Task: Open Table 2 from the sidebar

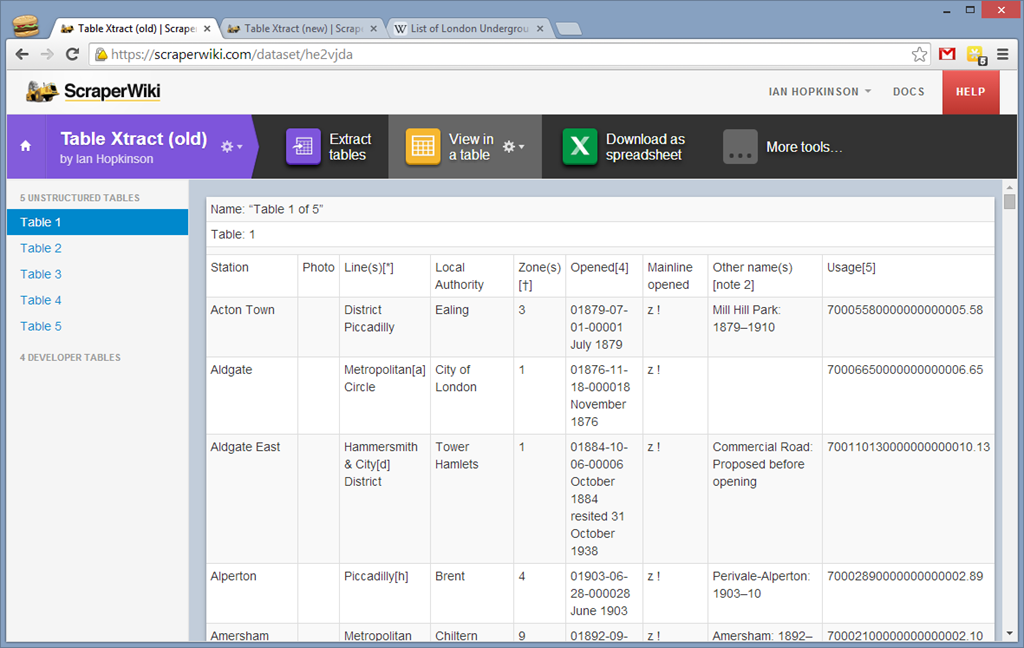Action: point(40,248)
